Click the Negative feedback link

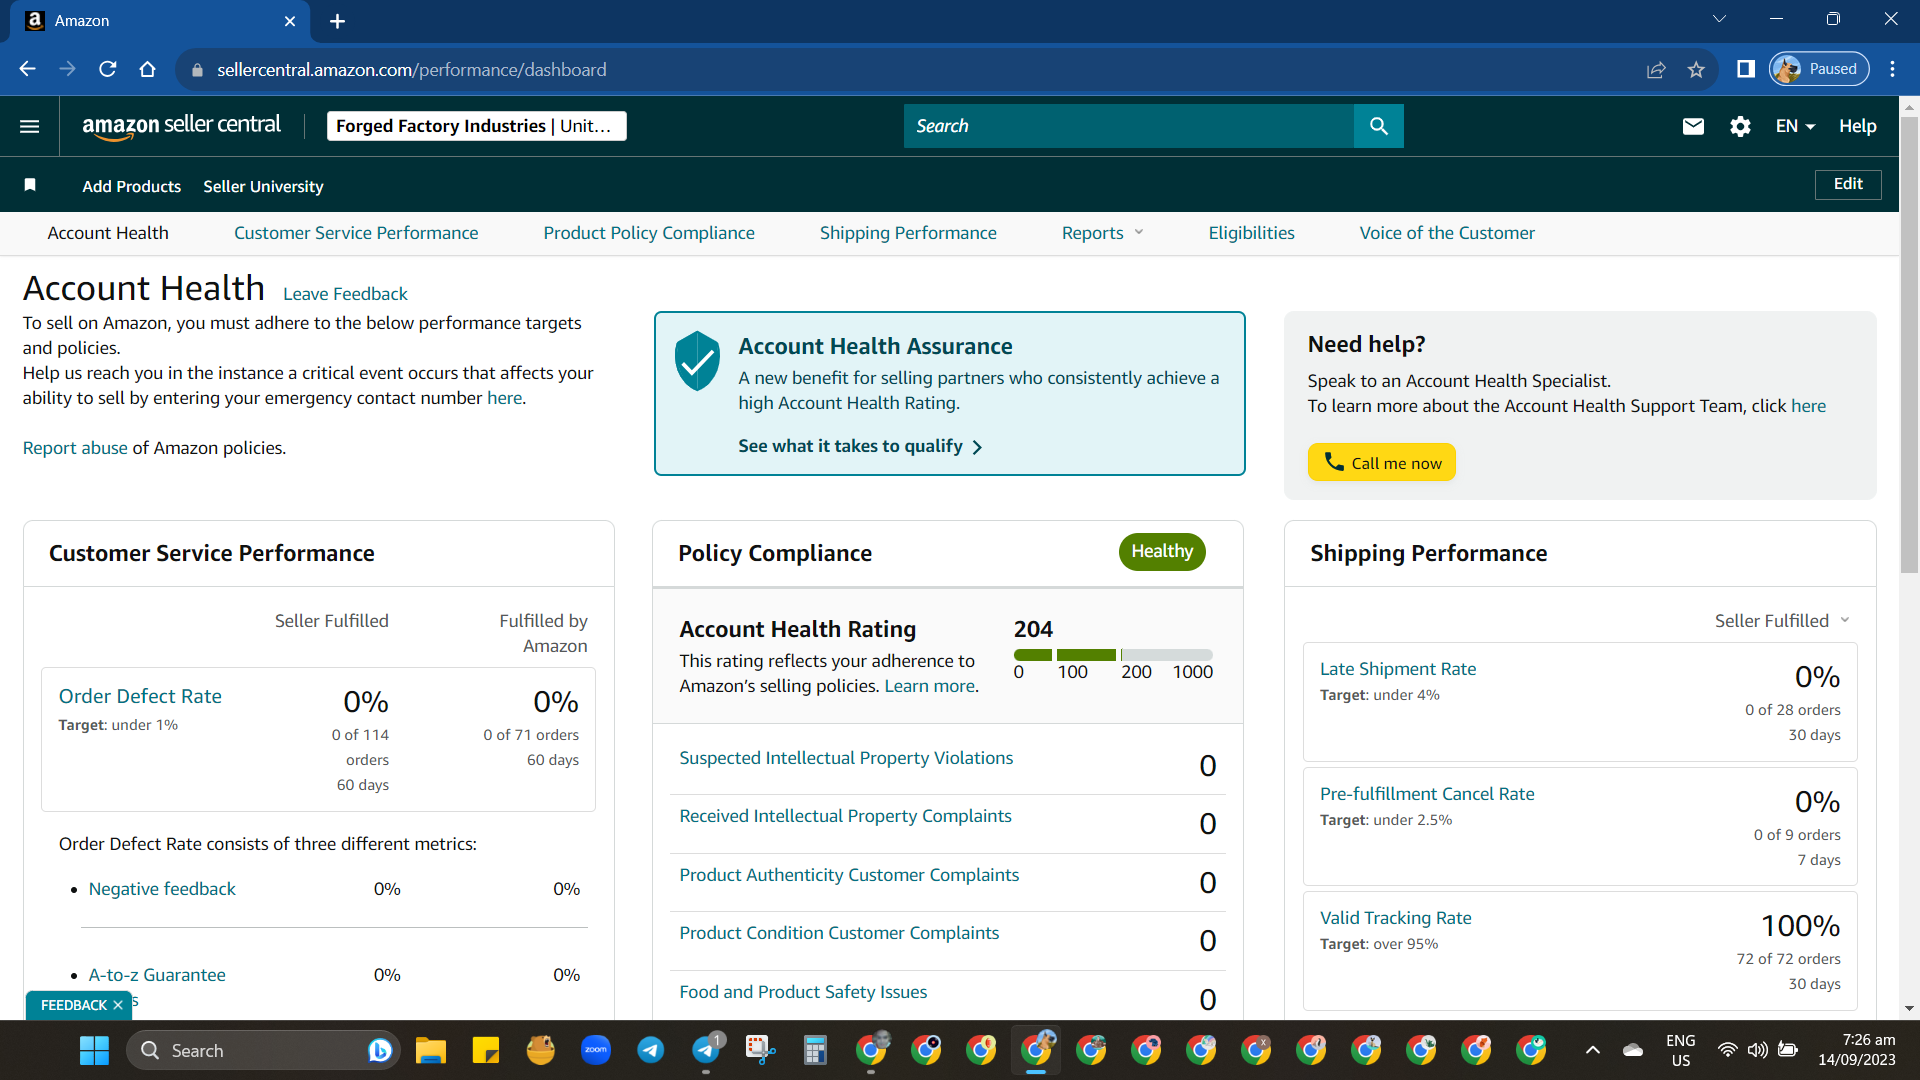(x=162, y=889)
